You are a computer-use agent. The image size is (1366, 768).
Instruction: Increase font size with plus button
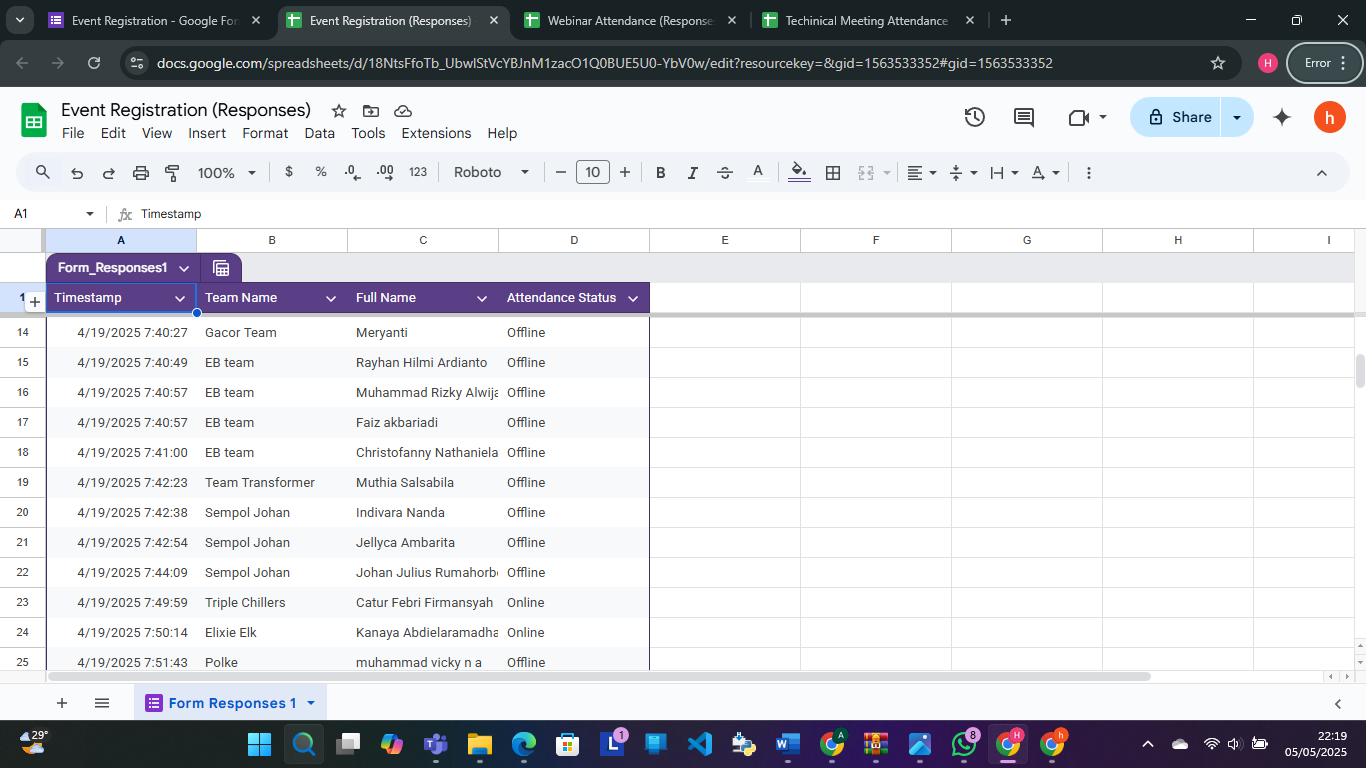pos(625,173)
